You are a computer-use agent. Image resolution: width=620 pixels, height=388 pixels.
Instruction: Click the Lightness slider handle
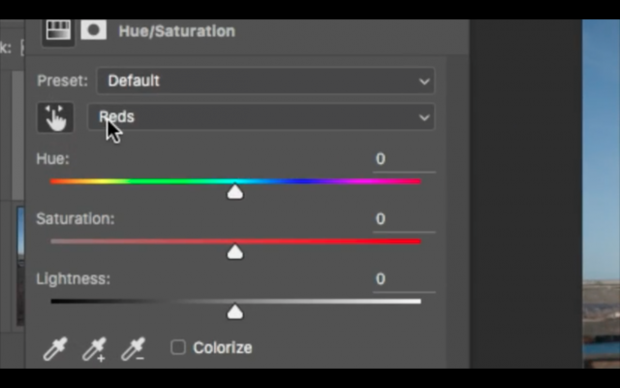click(x=235, y=312)
